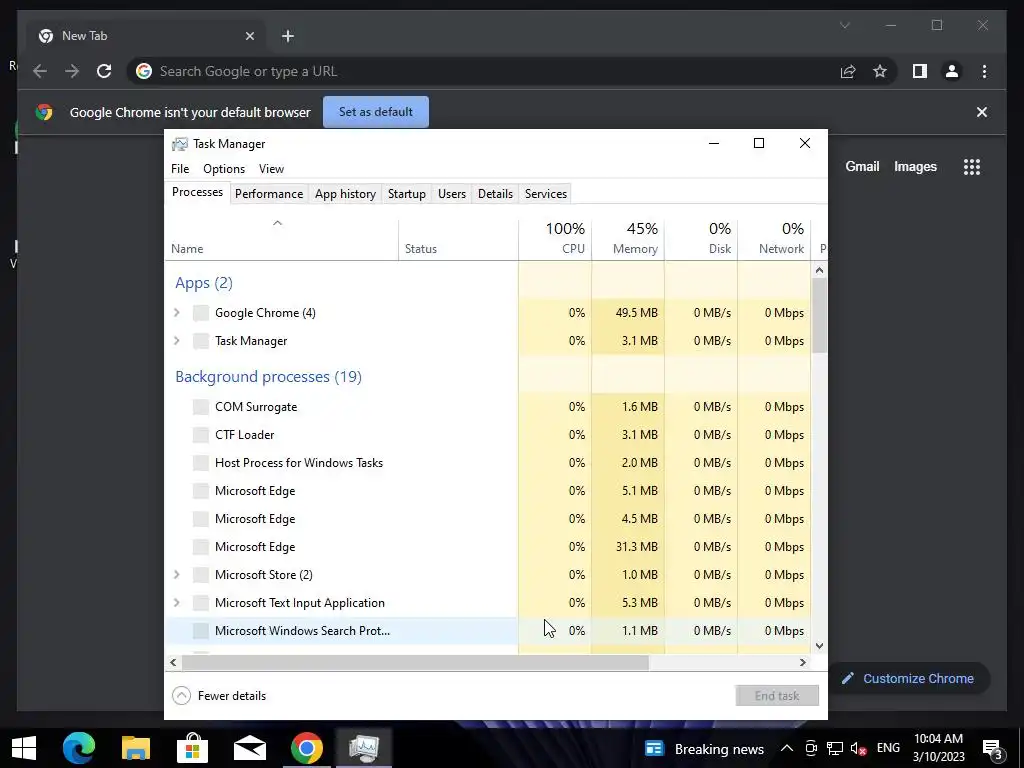Open Microsoft Edge from the taskbar
Screen dimensions: 1024x768
79,748
